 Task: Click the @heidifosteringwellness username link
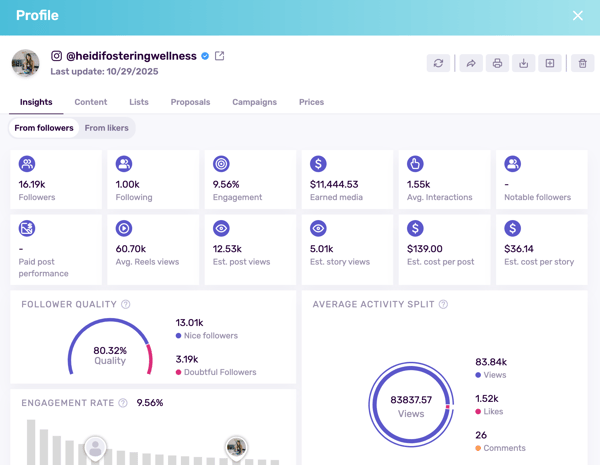click(131, 56)
